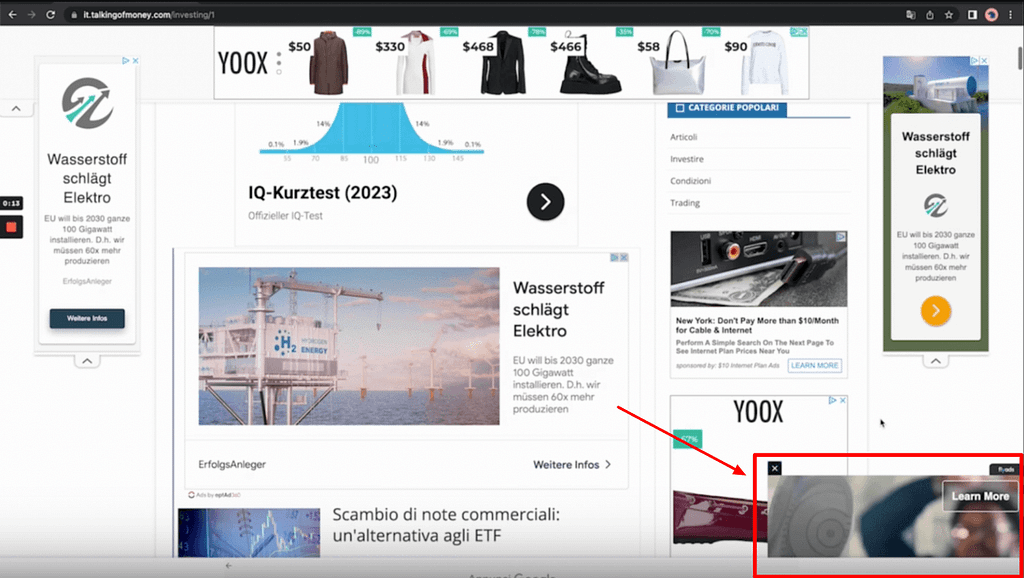Open the Scambio di note commerciali article
This screenshot has width=1024, height=578.
click(445, 525)
